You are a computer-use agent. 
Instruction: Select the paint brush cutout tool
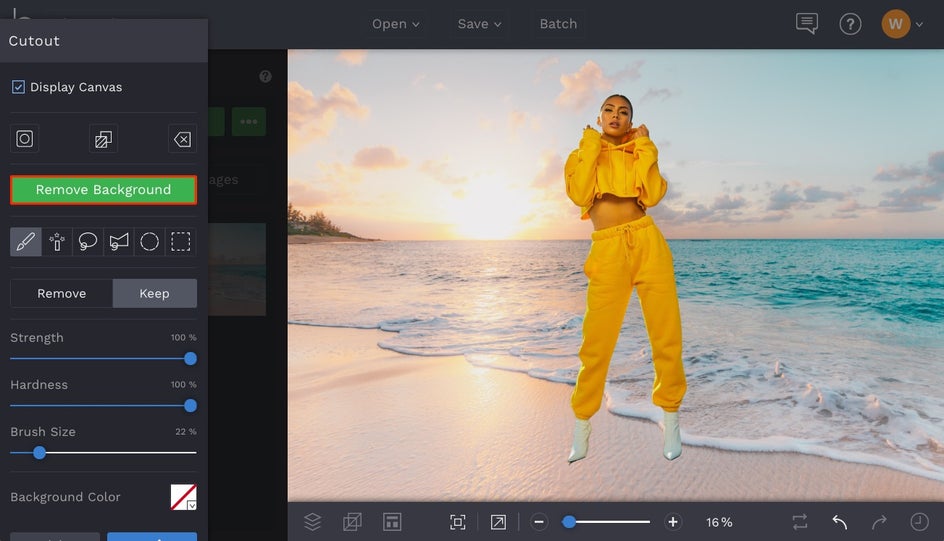(26, 242)
